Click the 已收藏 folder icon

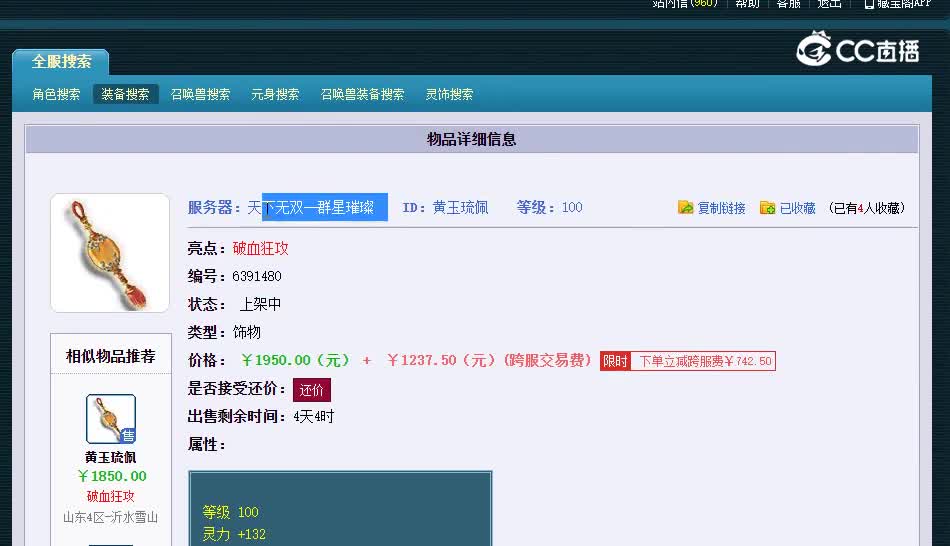click(x=768, y=208)
